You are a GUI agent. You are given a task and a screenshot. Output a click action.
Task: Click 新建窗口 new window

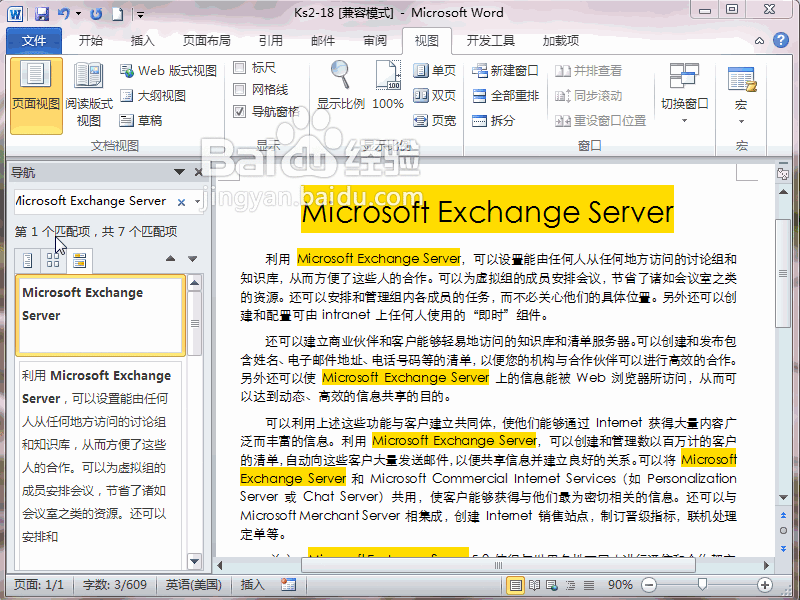[505, 70]
